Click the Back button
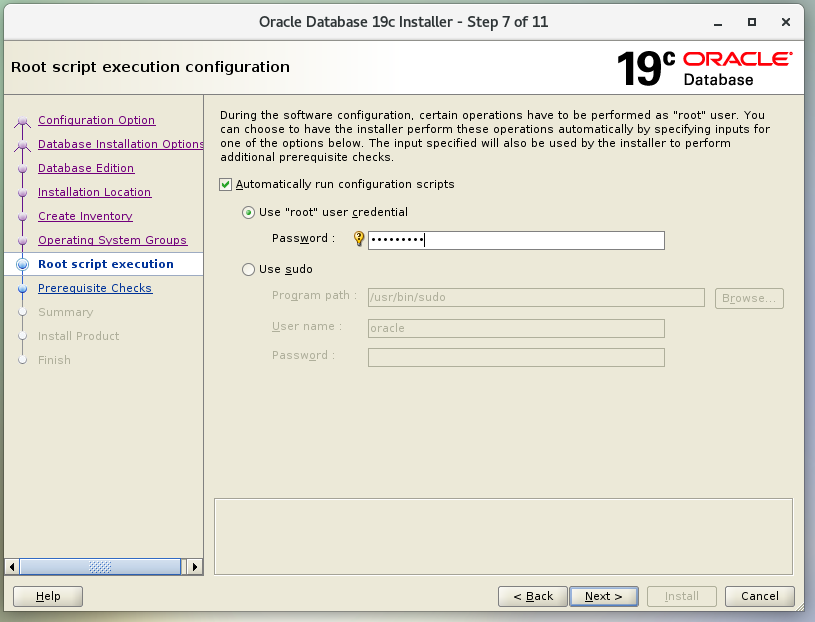The width and height of the screenshot is (815, 622). [x=533, y=596]
